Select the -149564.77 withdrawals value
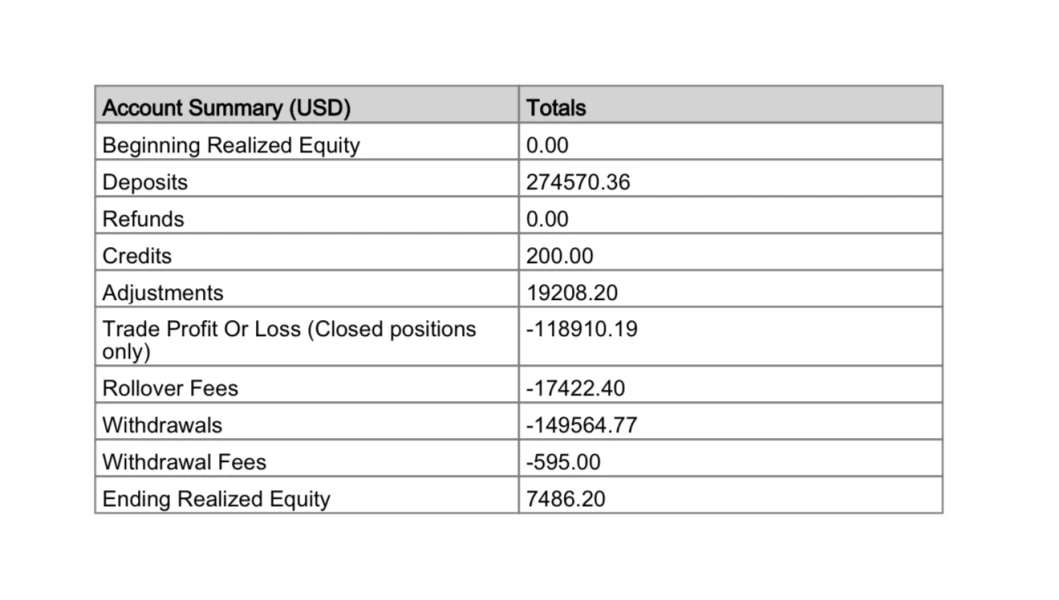1059x600 pixels. coord(582,425)
